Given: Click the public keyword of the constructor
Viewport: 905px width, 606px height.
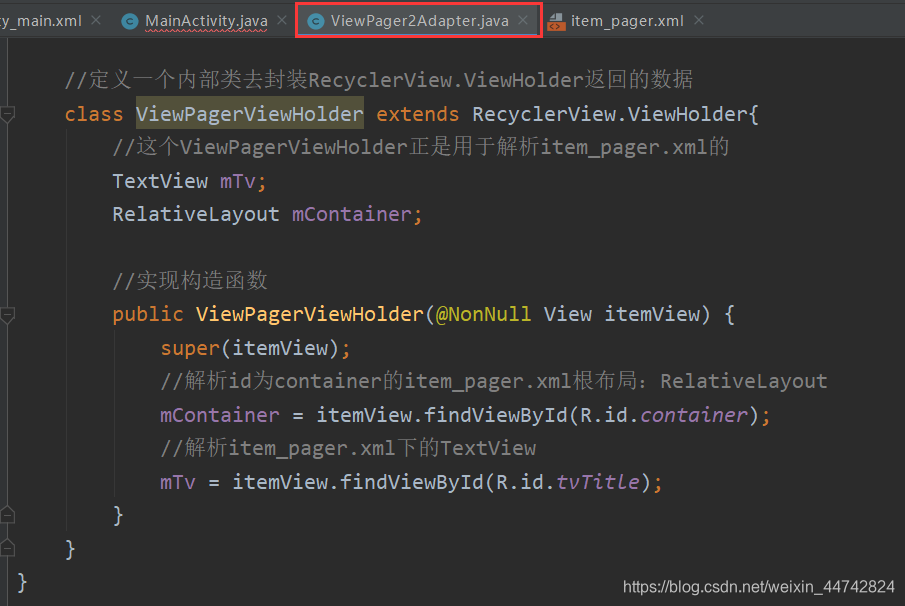Looking at the screenshot, I should pyautogui.click(x=148, y=315).
